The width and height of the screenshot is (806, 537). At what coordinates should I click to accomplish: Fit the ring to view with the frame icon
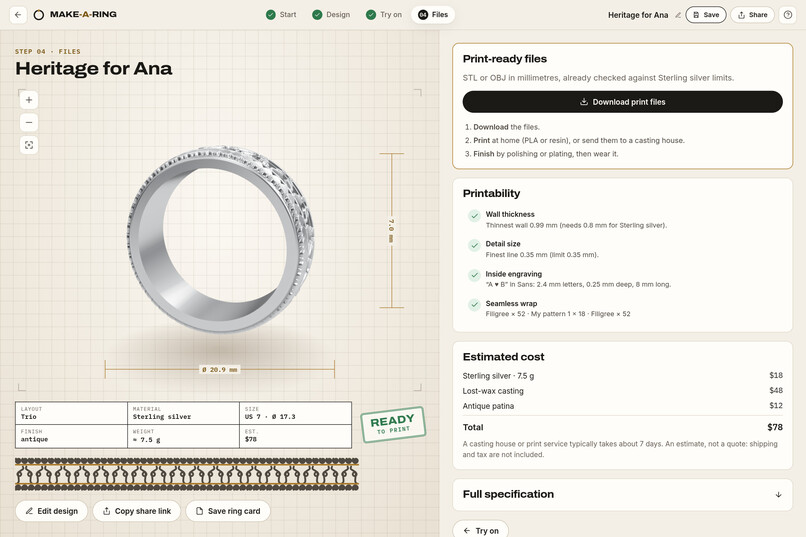click(29, 145)
